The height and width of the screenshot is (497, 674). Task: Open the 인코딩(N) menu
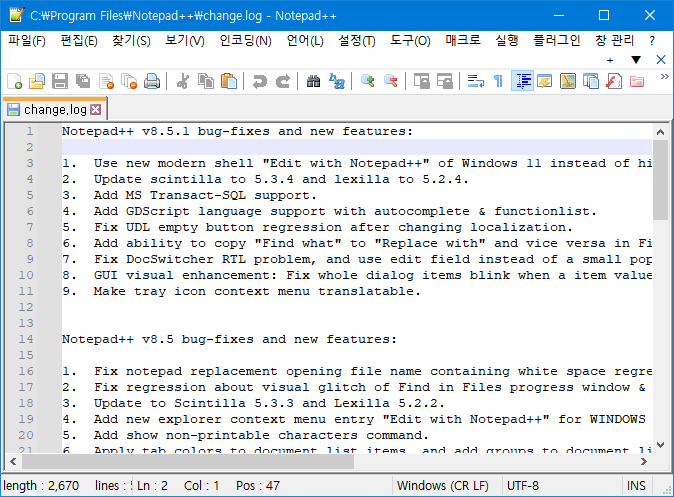(x=245, y=41)
